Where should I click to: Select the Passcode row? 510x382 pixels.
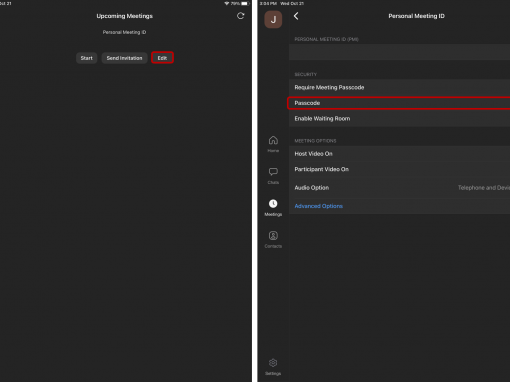[399, 103]
